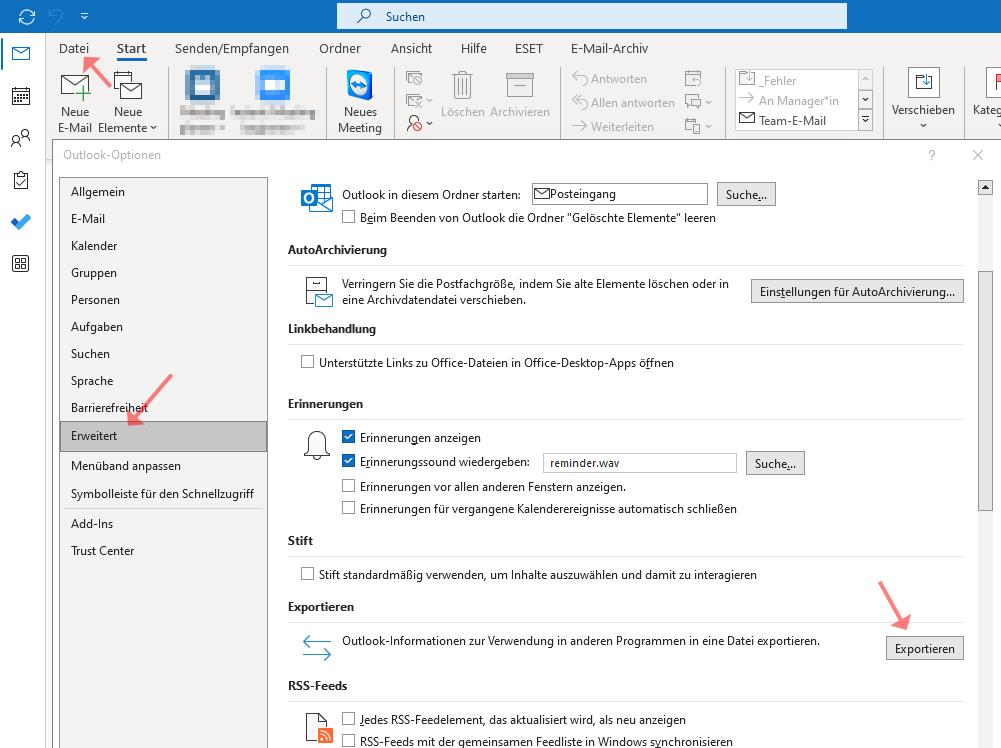Select Add-Ins in options list
This screenshot has width=1001, height=748.
click(163, 523)
